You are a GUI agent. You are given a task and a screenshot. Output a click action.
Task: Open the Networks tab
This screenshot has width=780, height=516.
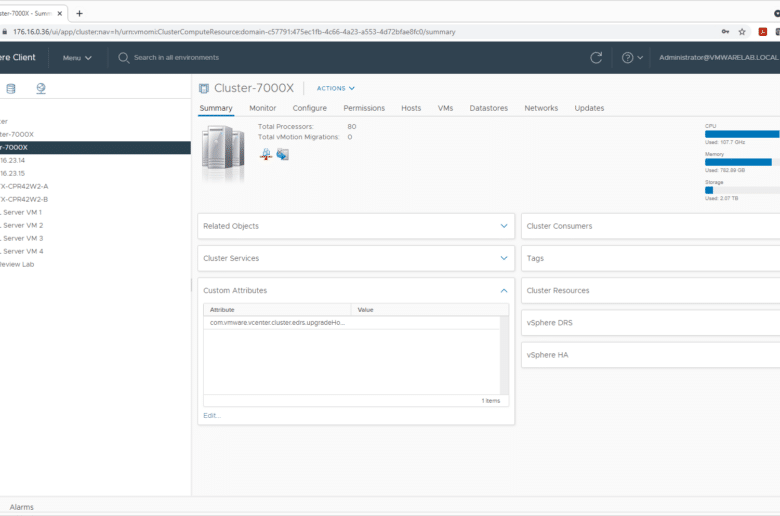click(x=541, y=108)
